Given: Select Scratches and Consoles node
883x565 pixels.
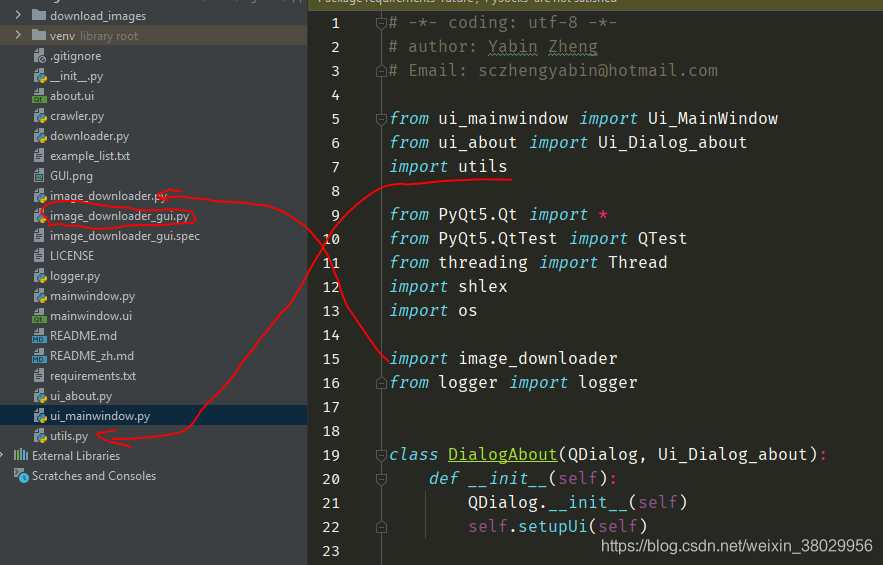Looking at the screenshot, I should [94, 476].
